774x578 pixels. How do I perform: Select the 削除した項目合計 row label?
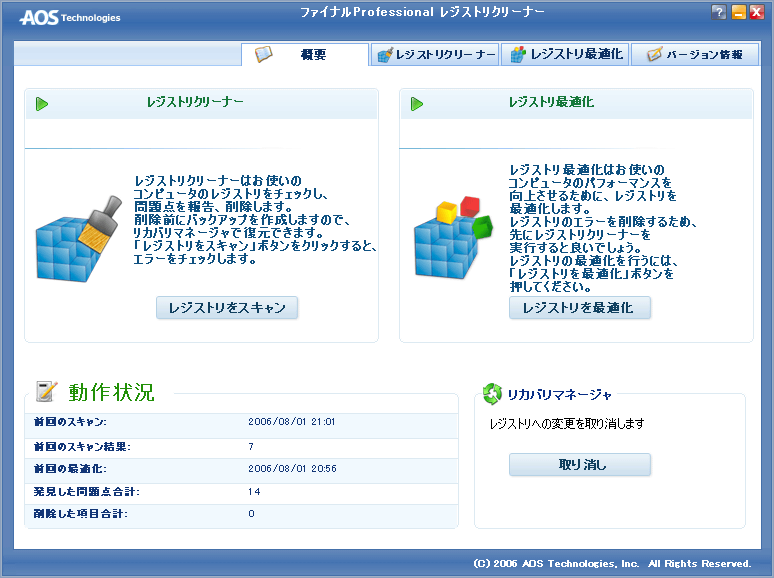coord(81,514)
